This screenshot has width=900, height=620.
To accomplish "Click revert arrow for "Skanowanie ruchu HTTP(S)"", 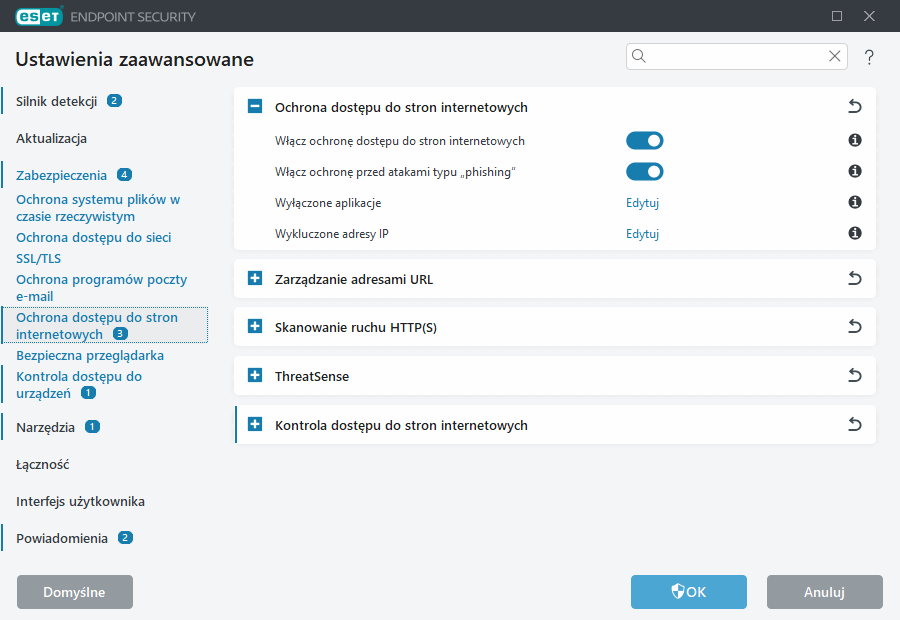I will pyautogui.click(x=854, y=327).
